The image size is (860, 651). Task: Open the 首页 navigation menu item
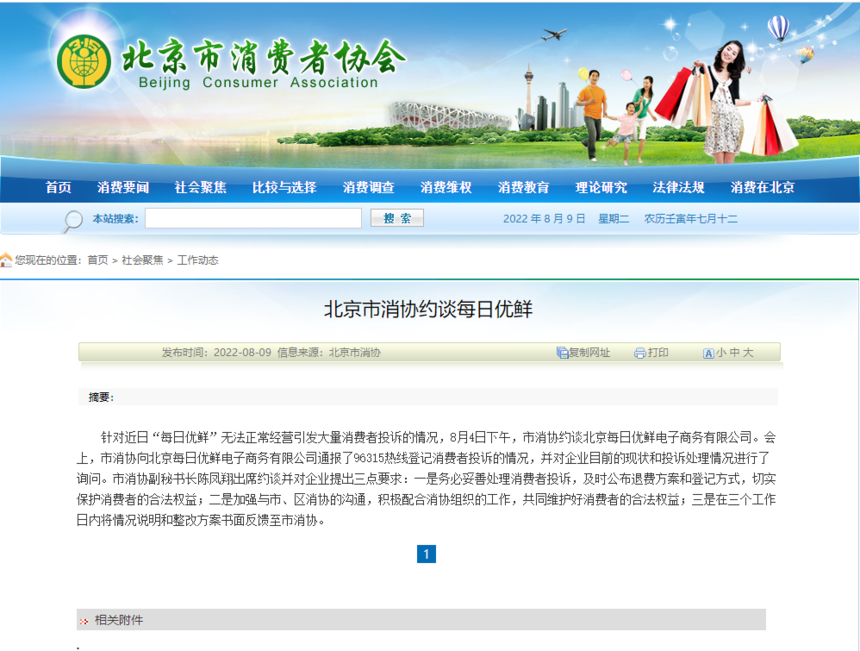point(58,188)
